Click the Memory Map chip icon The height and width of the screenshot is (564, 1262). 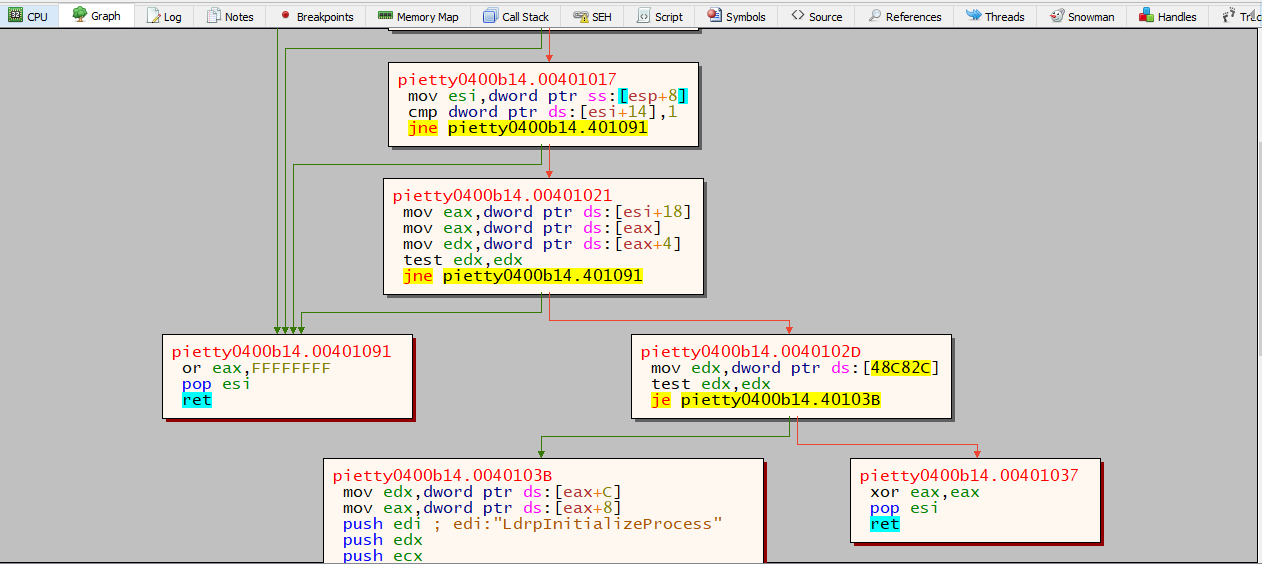[385, 16]
